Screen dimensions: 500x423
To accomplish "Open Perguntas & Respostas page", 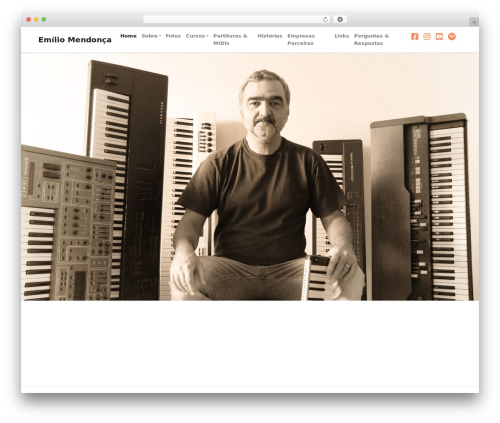I will click(371, 40).
